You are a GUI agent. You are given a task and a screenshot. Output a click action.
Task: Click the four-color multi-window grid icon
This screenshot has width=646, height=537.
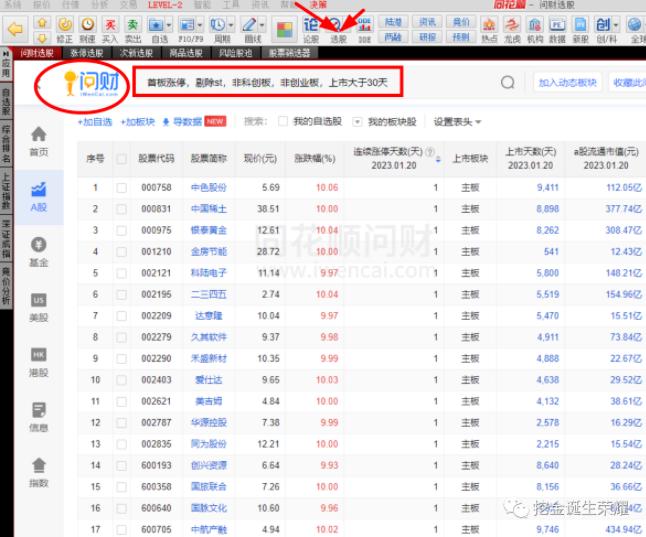click(x=285, y=30)
